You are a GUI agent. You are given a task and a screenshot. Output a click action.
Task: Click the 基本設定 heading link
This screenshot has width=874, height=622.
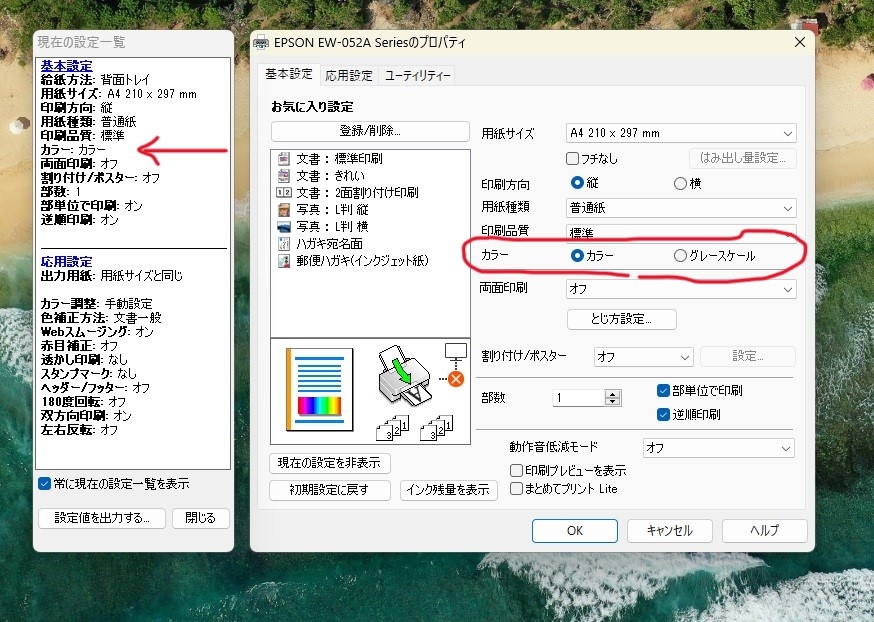[x=66, y=66]
